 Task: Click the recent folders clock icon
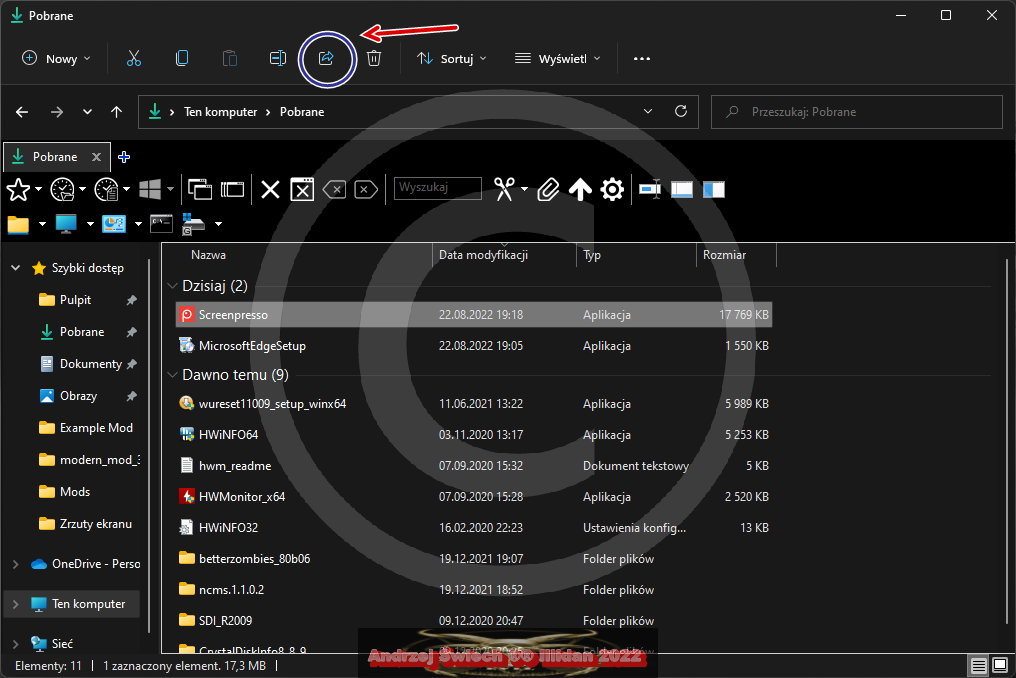[63, 190]
